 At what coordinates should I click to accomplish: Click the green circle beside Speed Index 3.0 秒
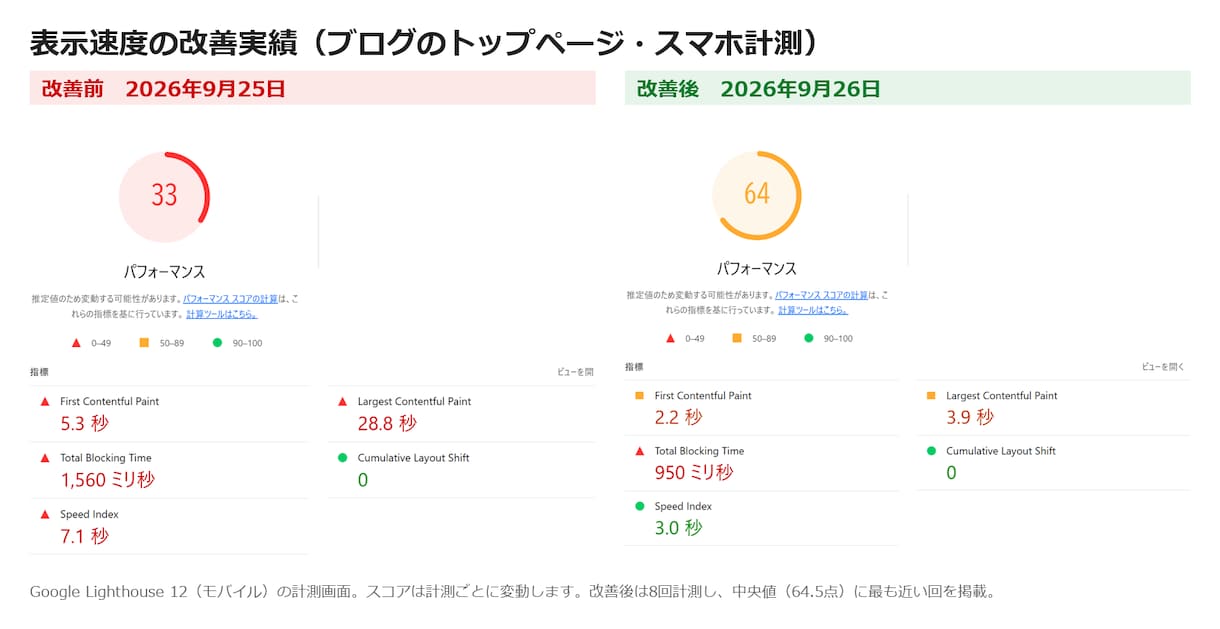tap(640, 506)
